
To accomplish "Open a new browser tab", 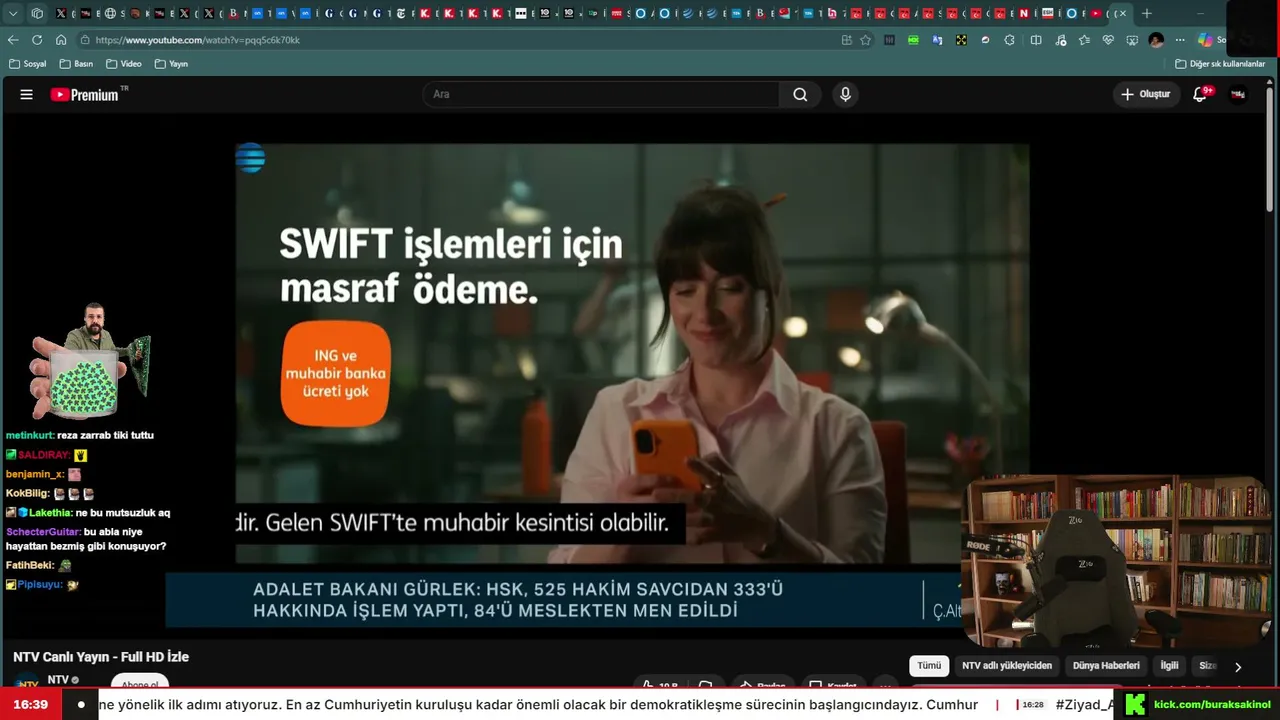I will click(x=1147, y=14).
